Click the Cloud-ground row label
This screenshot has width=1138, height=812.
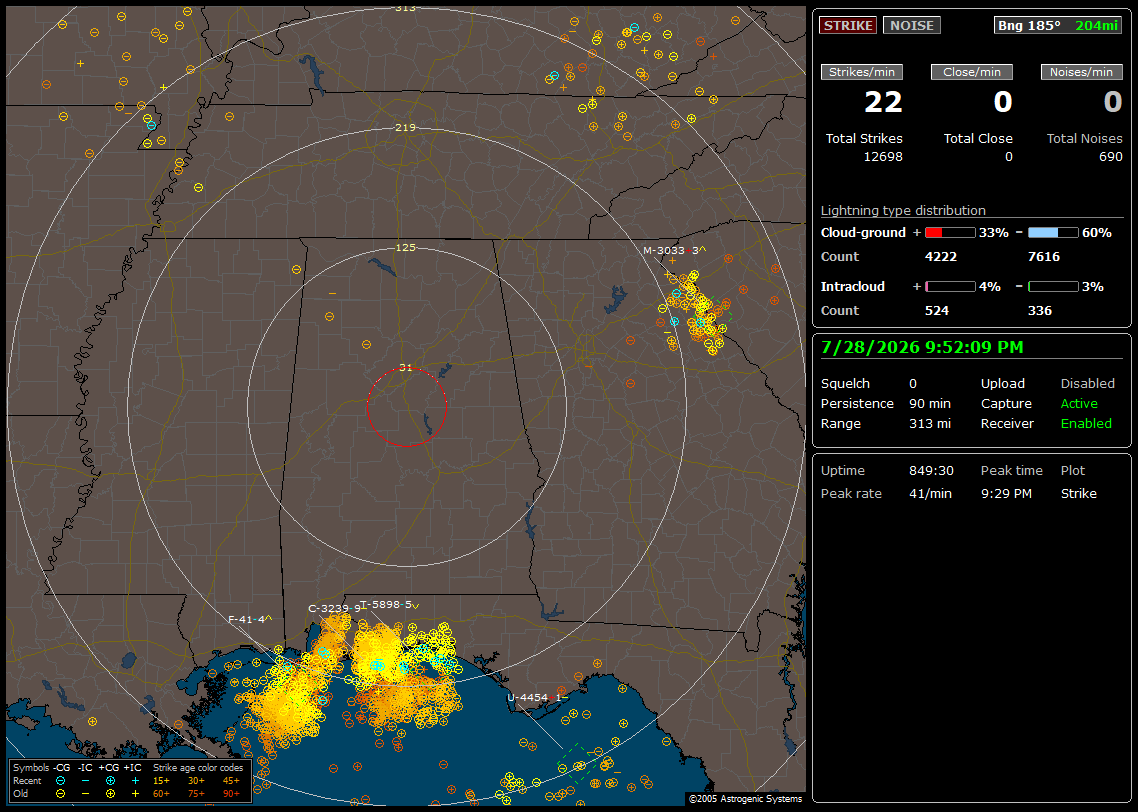click(x=863, y=233)
